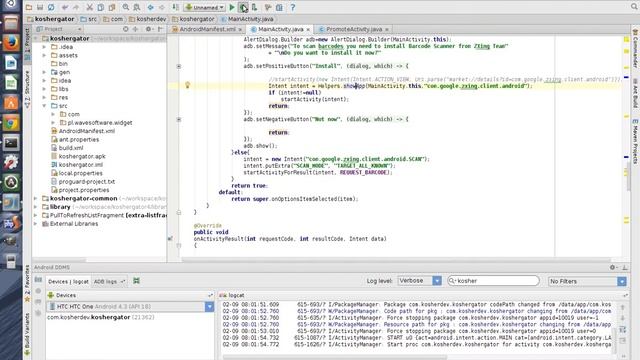Select proguard-project.txt file
Viewport: 640px width, 360px height.
[83, 182]
